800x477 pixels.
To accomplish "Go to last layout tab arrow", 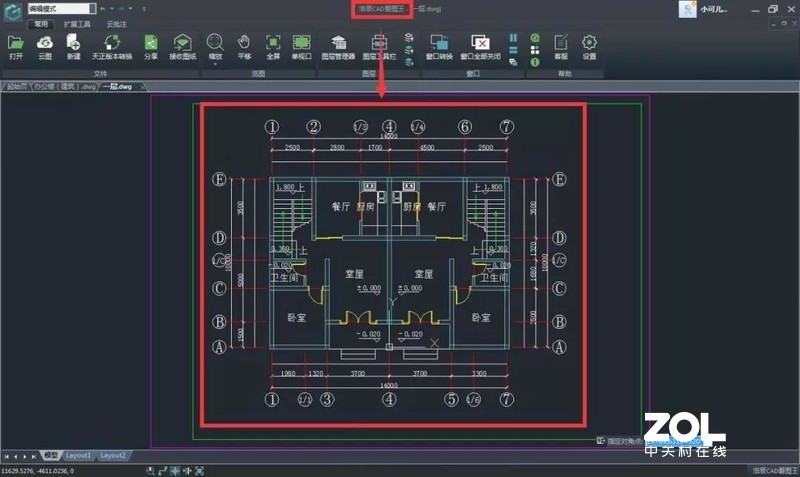I will point(34,456).
